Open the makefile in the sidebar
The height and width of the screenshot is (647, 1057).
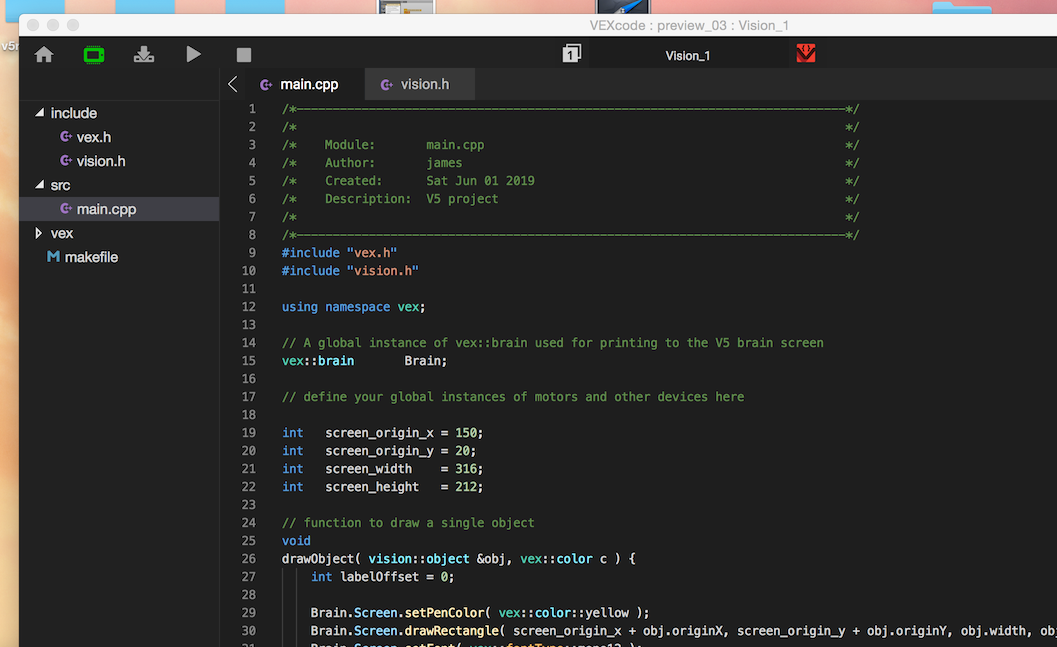point(91,257)
